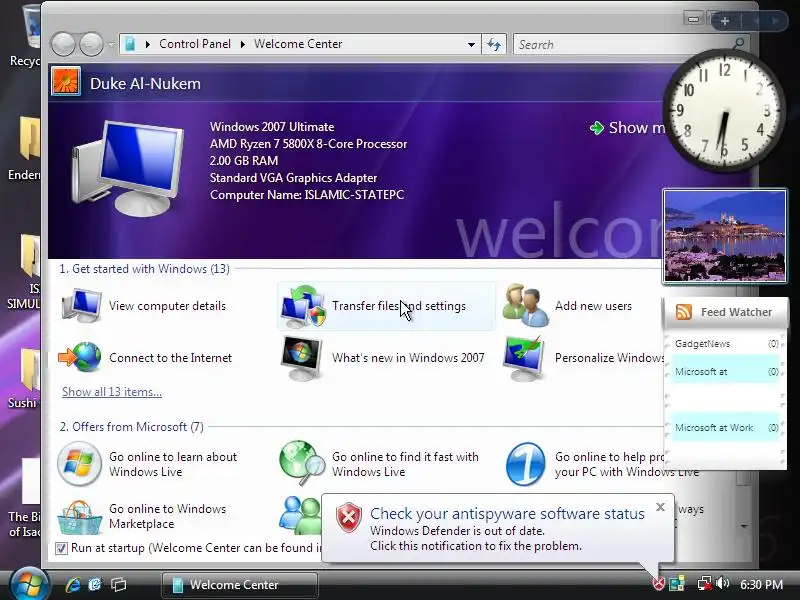This screenshot has height=600, width=800.
Task: Click the green Show more details arrow
Action: tap(596, 128)
